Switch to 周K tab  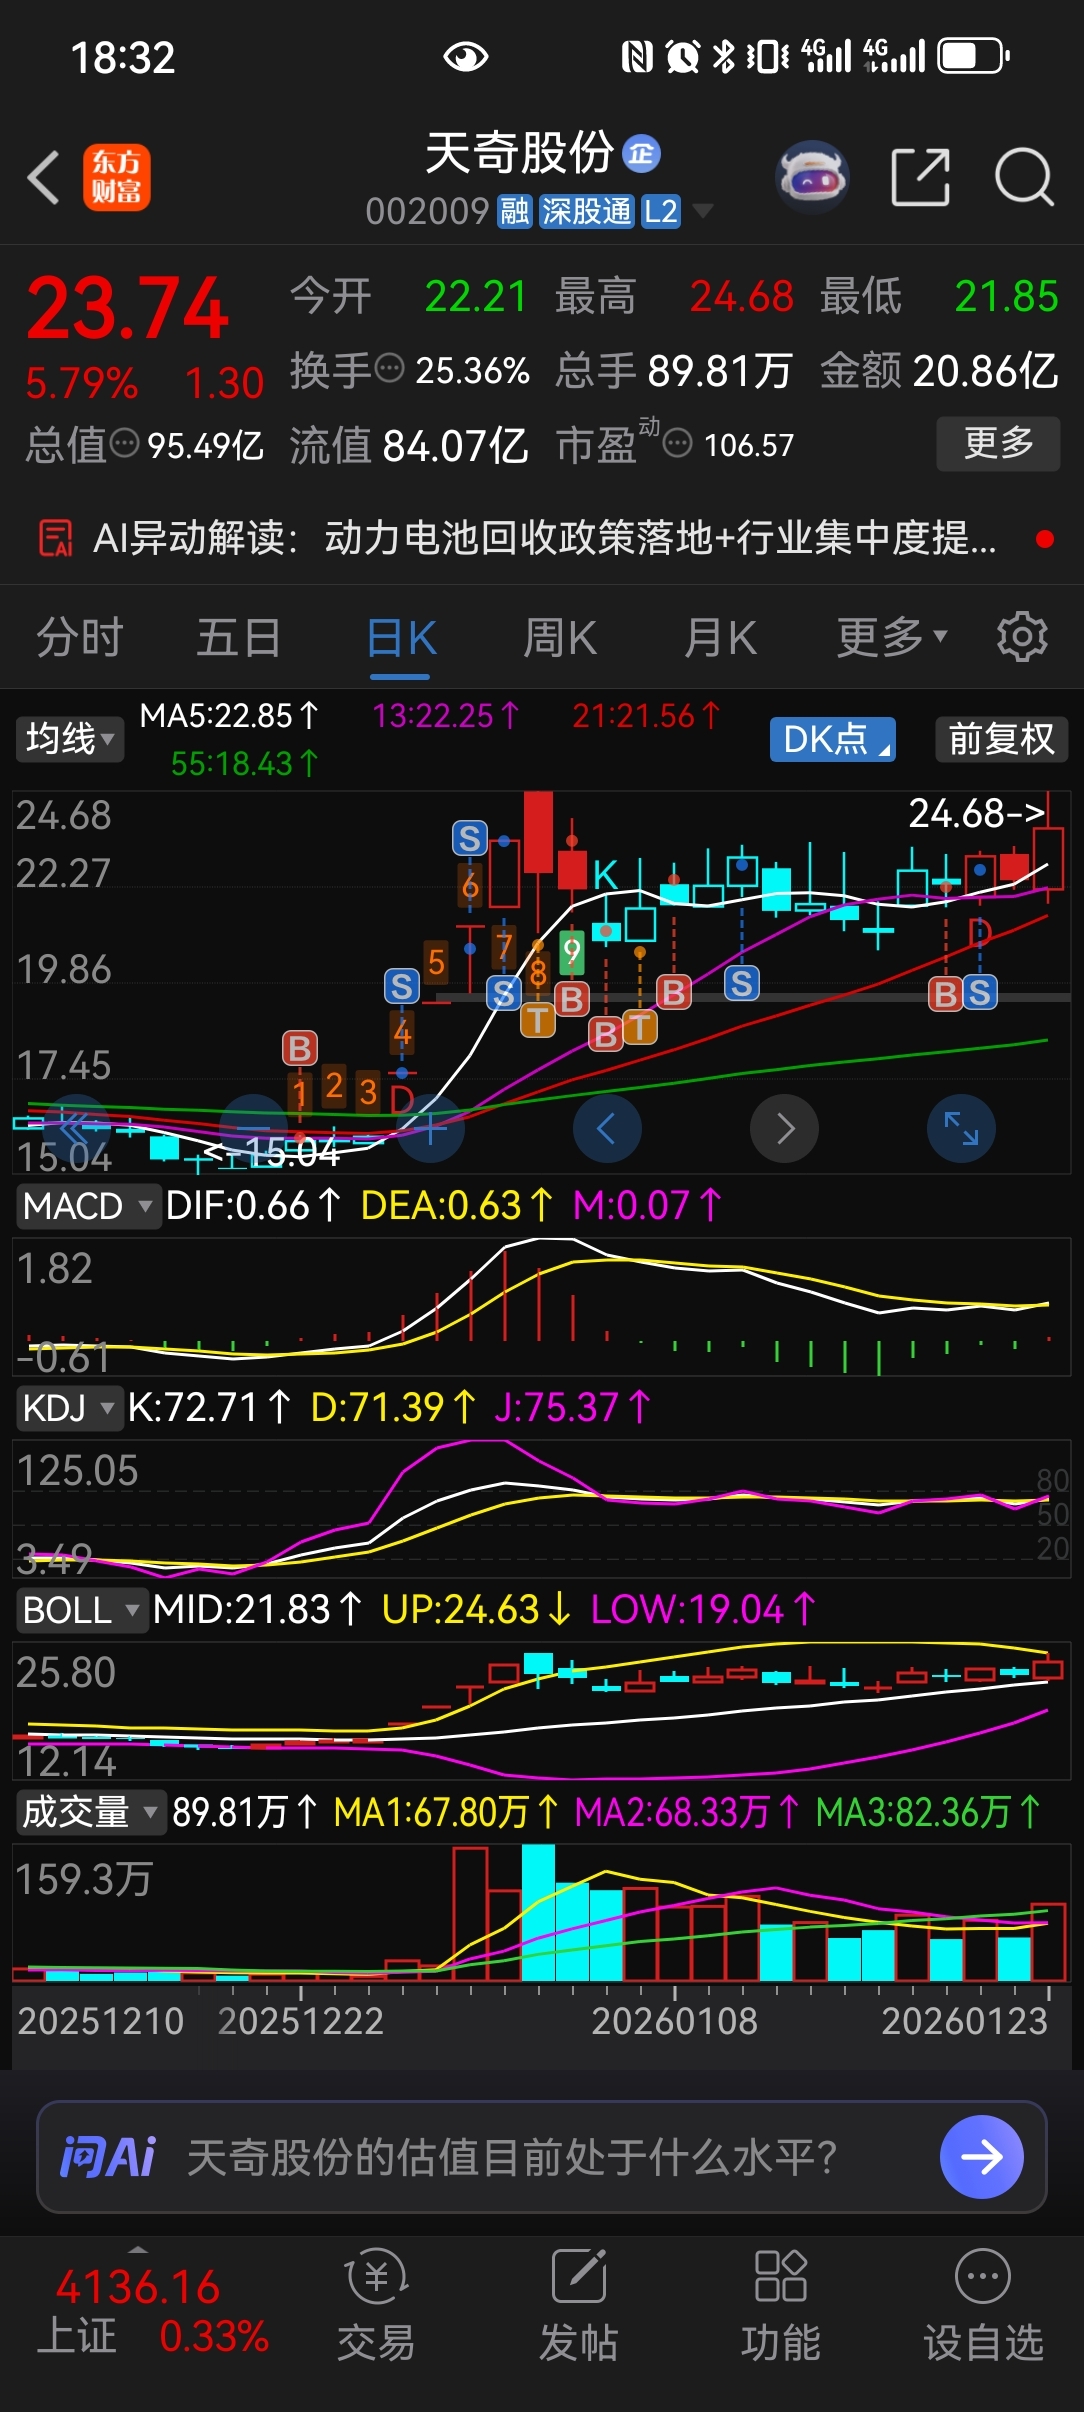560,637
